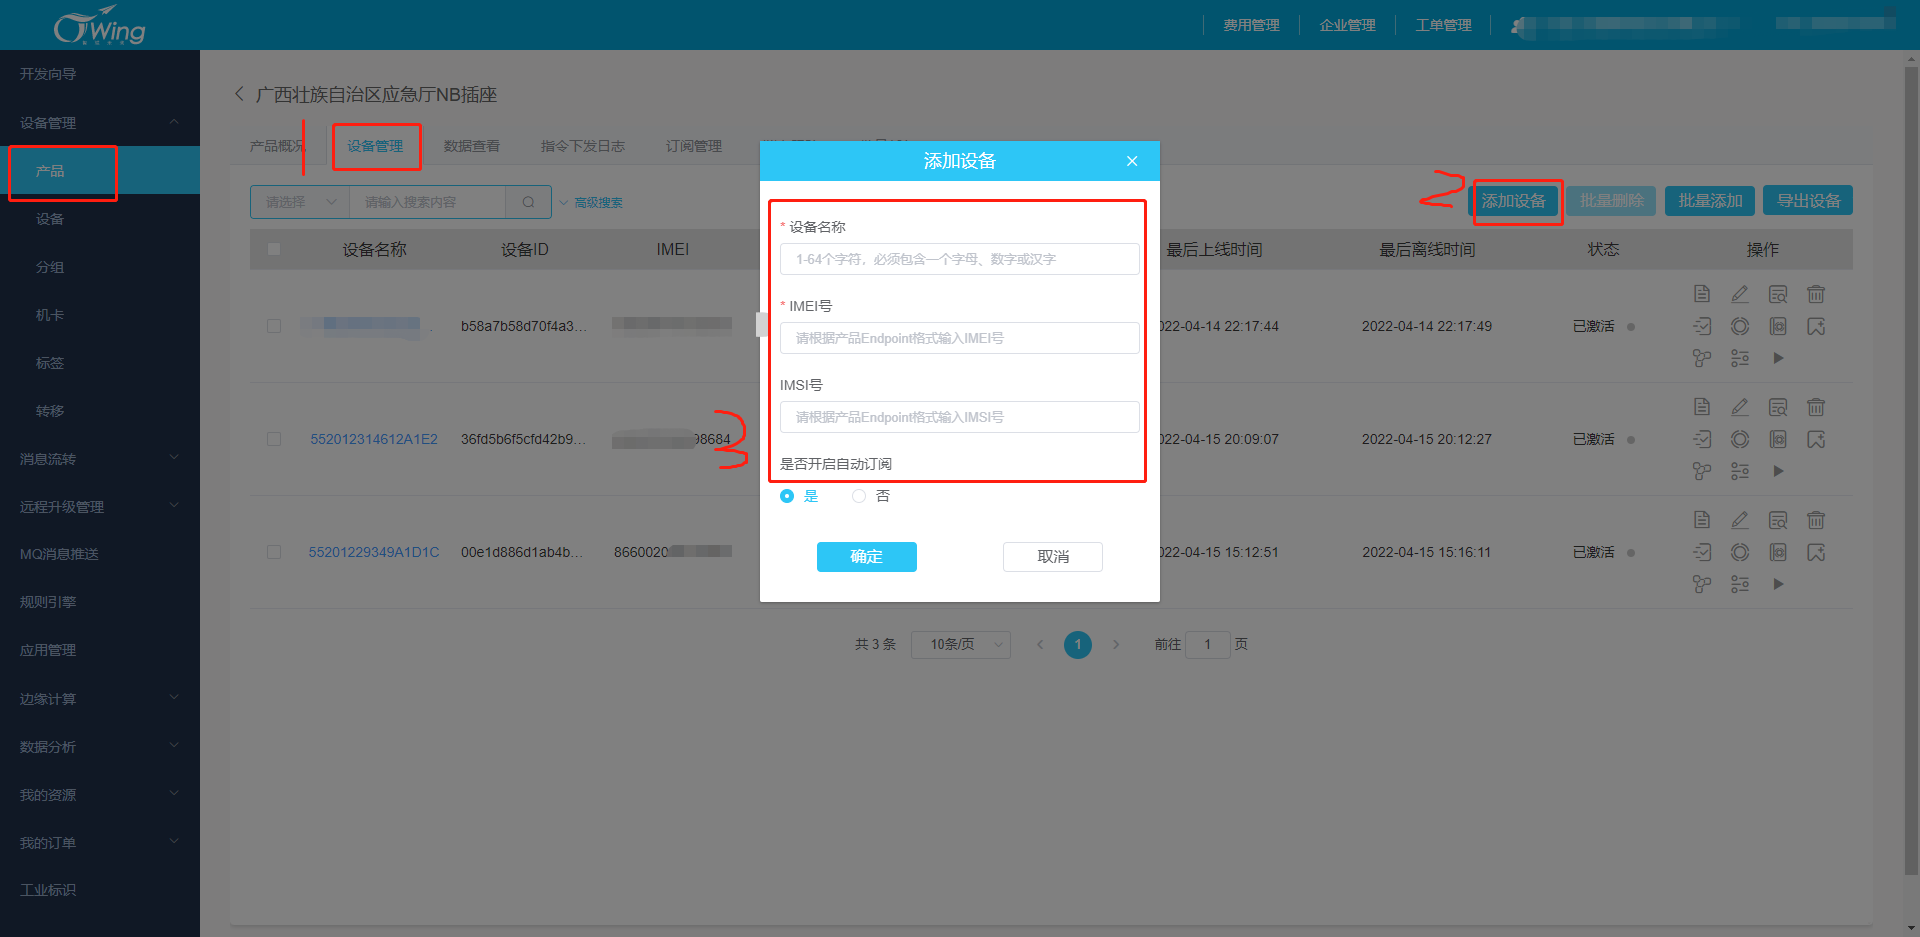Select 否 for auto subscription
Viewport: 1920px width, 937px height.
[x=859, y=496]
